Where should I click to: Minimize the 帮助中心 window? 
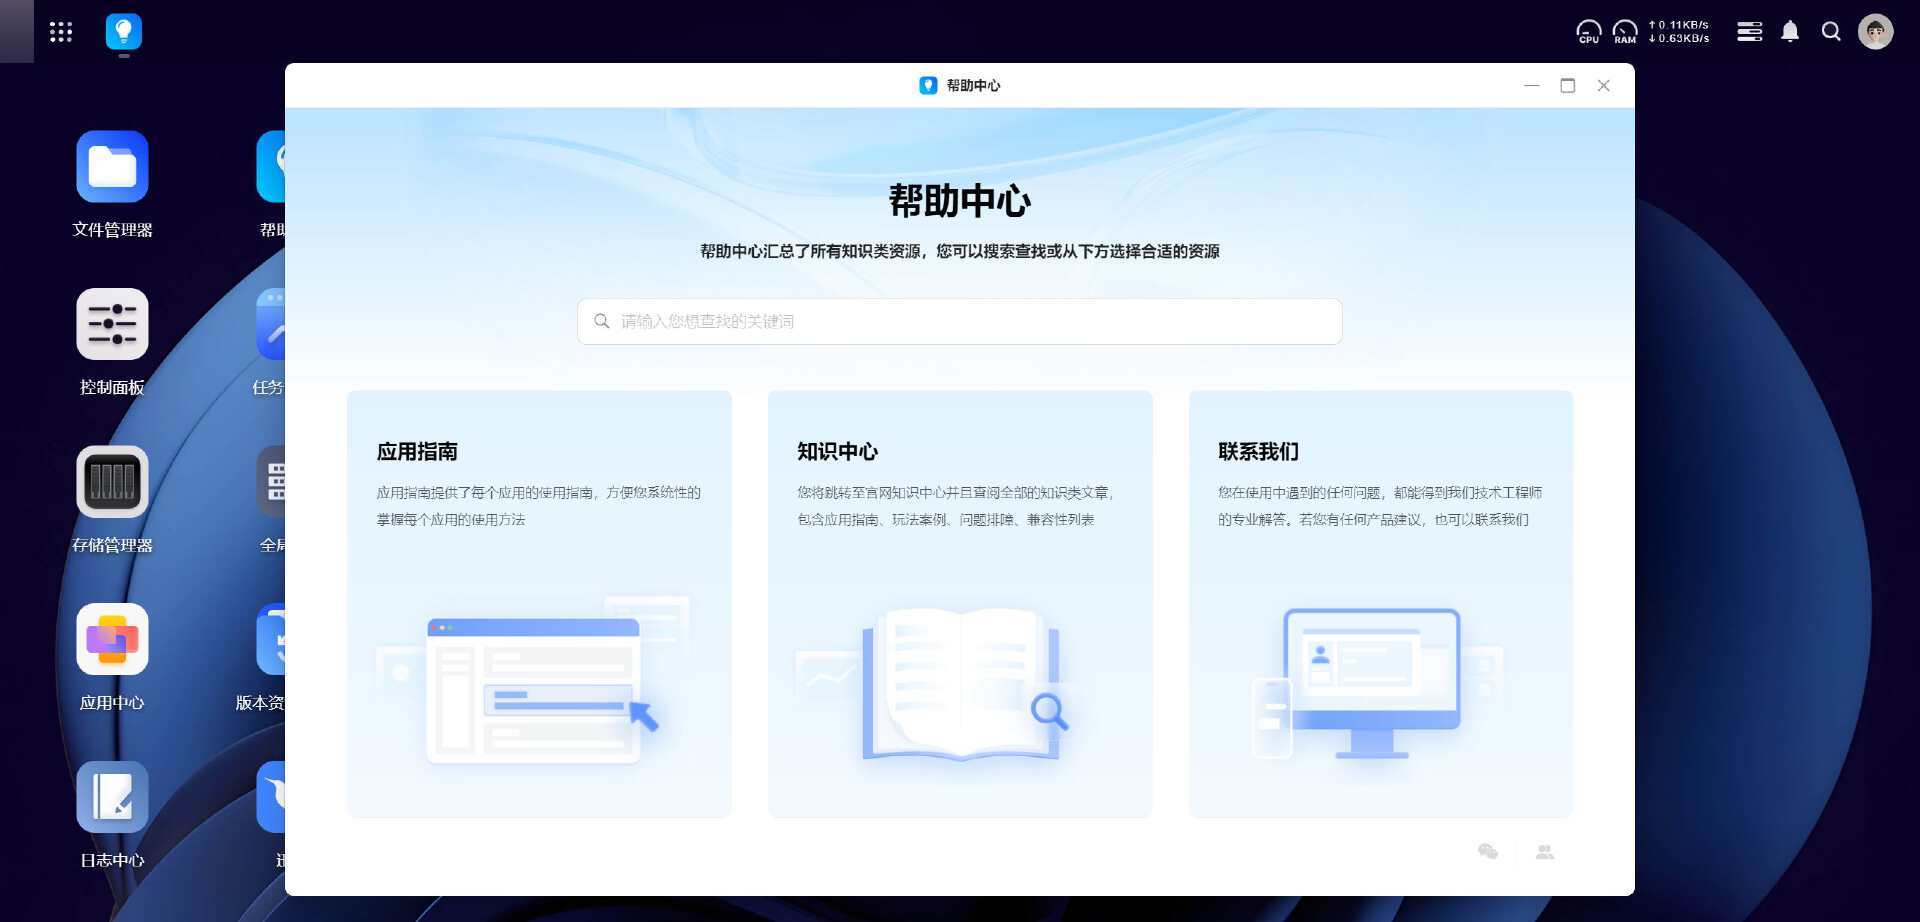[x=1531, y=86]
